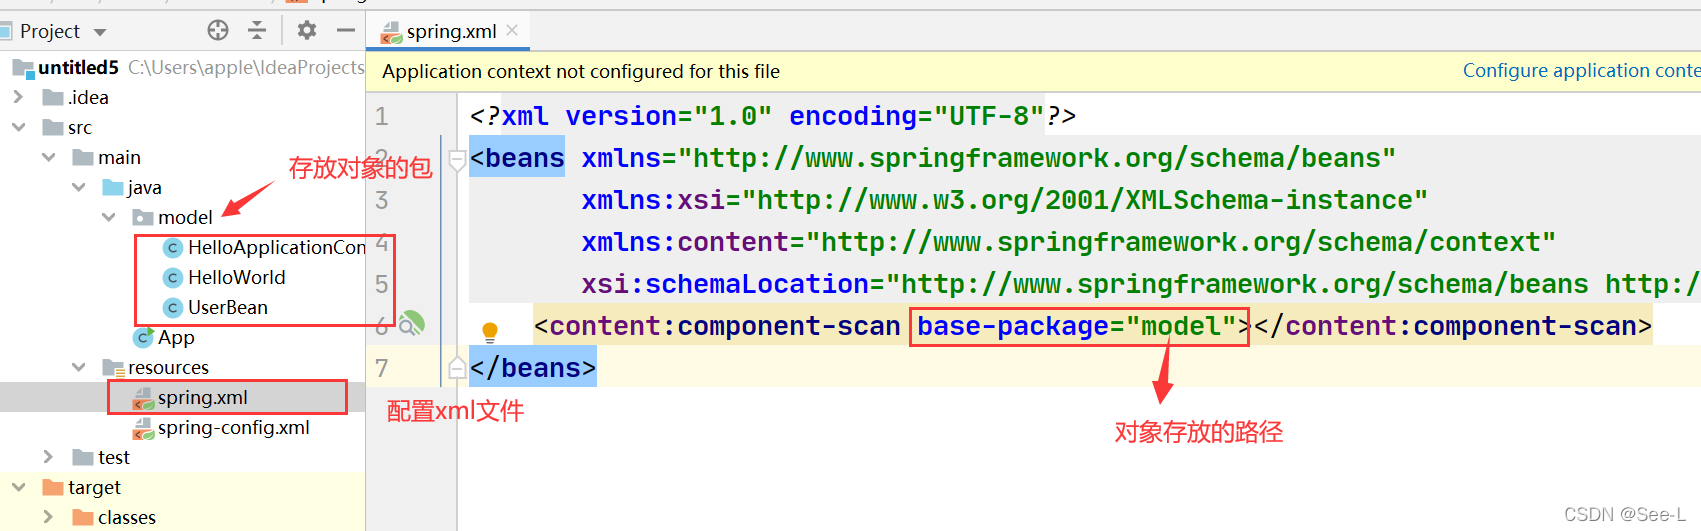This screenshot has height=531, width=1701.
Task: Select the target folder
Action: tap(94, 487)
